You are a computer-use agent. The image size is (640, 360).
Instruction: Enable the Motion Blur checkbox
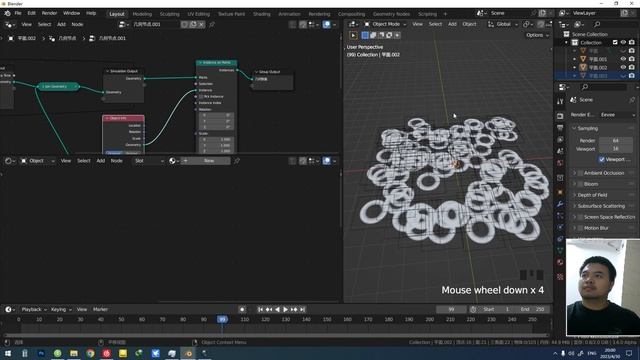(580, 228)
